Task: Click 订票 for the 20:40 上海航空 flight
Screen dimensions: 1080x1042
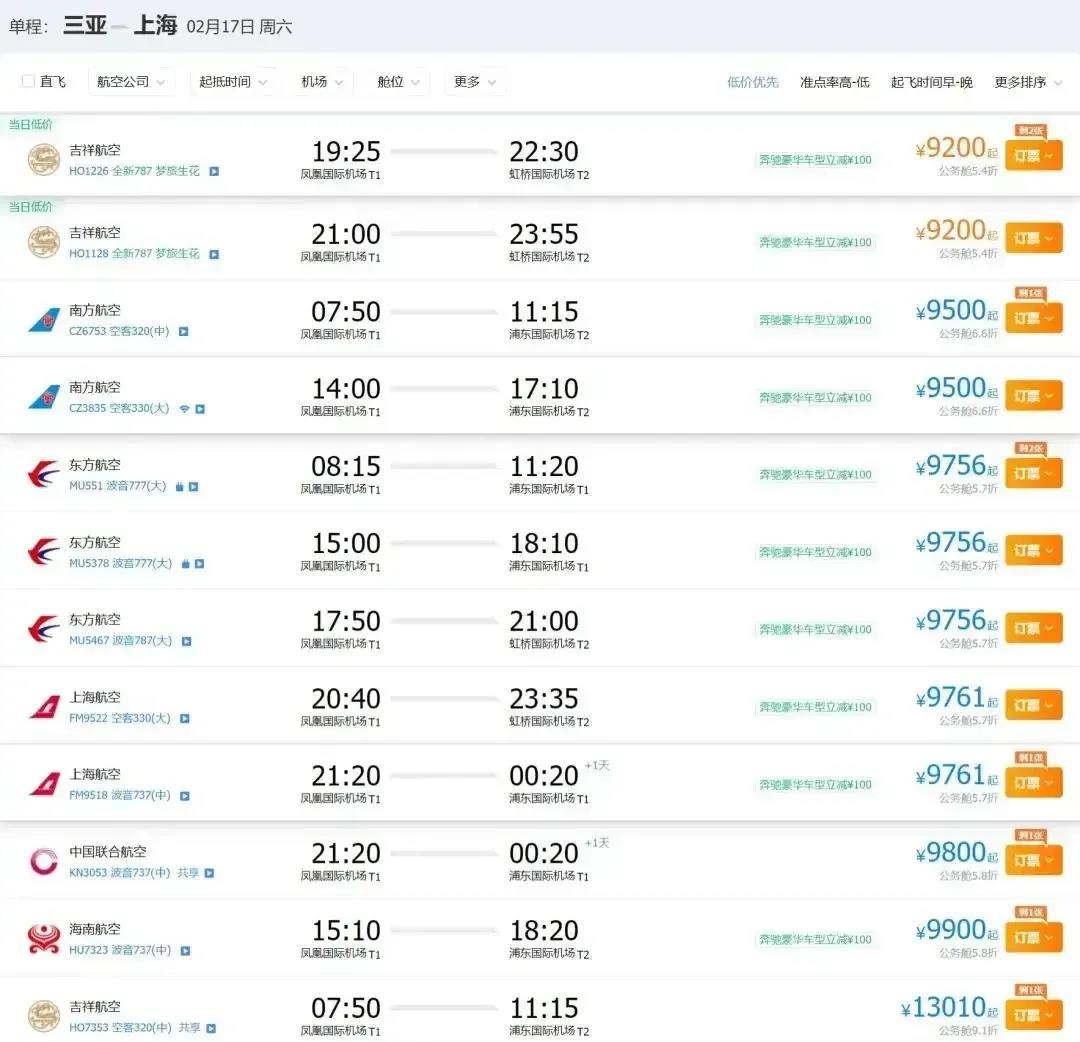Action: point(1033,706)
